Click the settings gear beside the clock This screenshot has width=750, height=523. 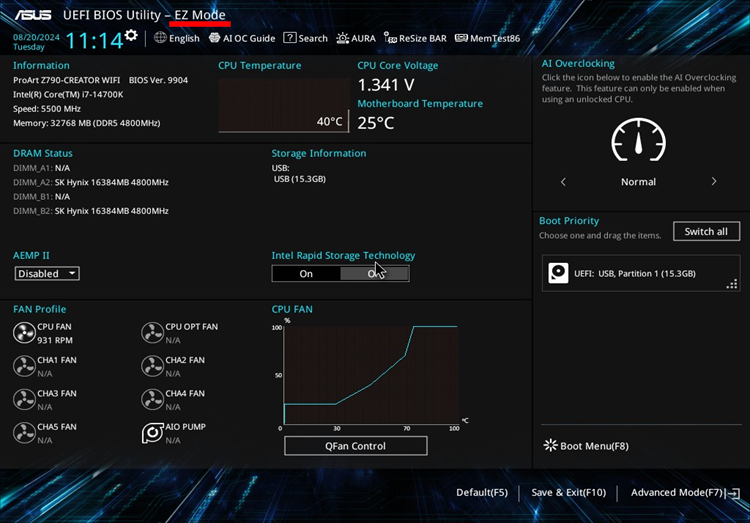point(131,35)
